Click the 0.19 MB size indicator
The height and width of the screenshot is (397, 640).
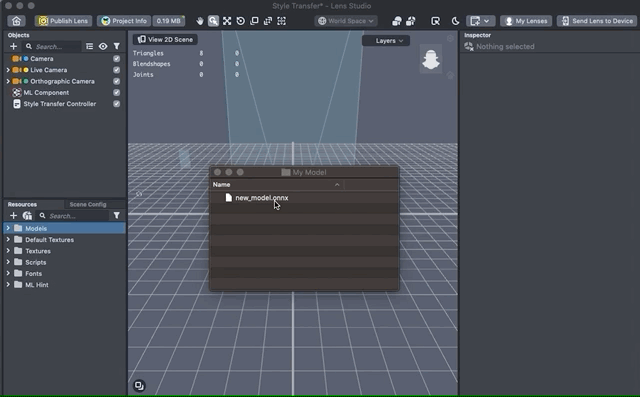click(169, 21)
